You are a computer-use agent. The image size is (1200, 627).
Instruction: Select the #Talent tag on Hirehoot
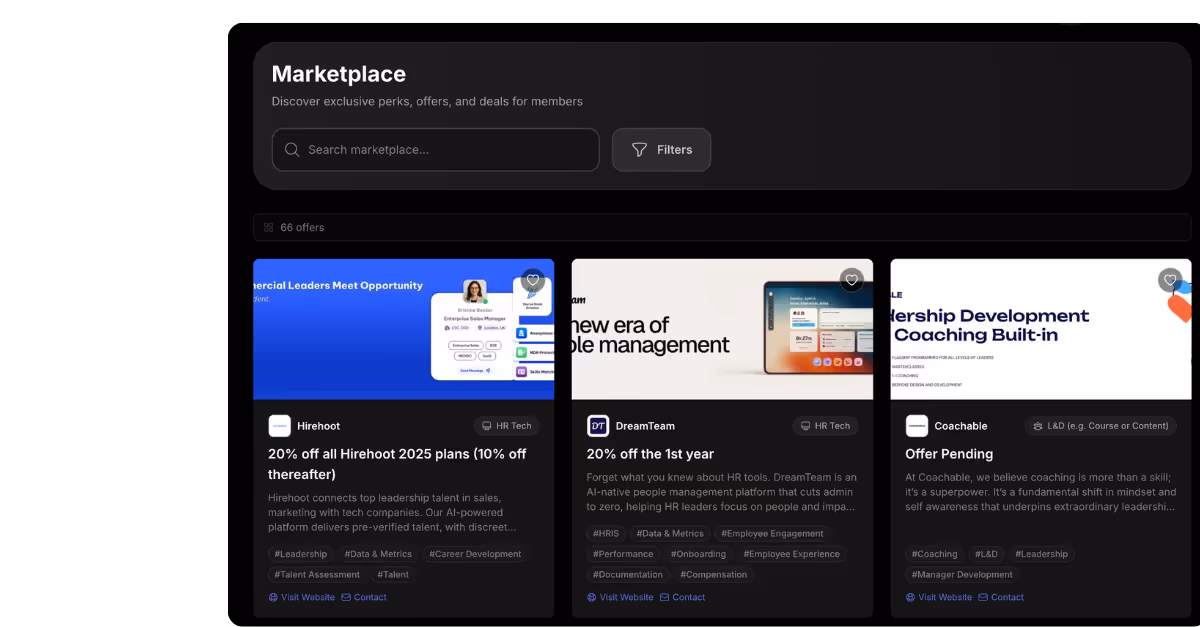click(x=393, y=575)
